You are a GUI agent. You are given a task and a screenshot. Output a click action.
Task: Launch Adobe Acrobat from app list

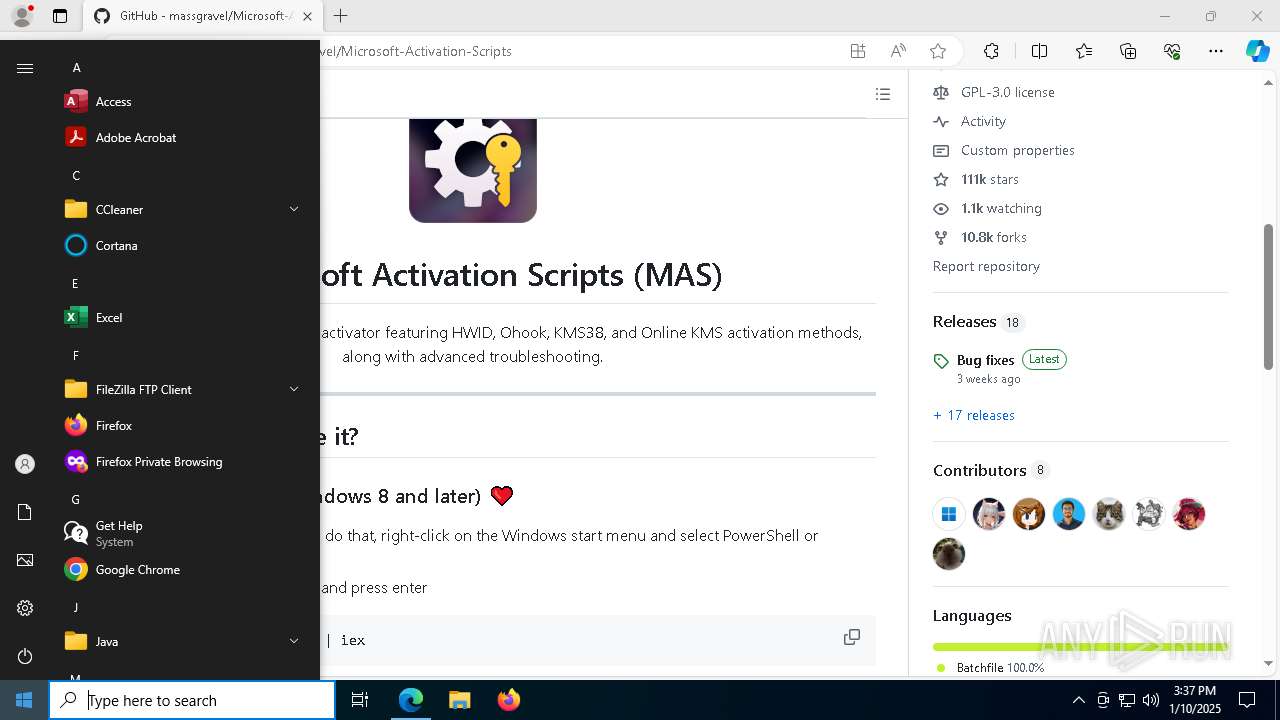(180, 137)
